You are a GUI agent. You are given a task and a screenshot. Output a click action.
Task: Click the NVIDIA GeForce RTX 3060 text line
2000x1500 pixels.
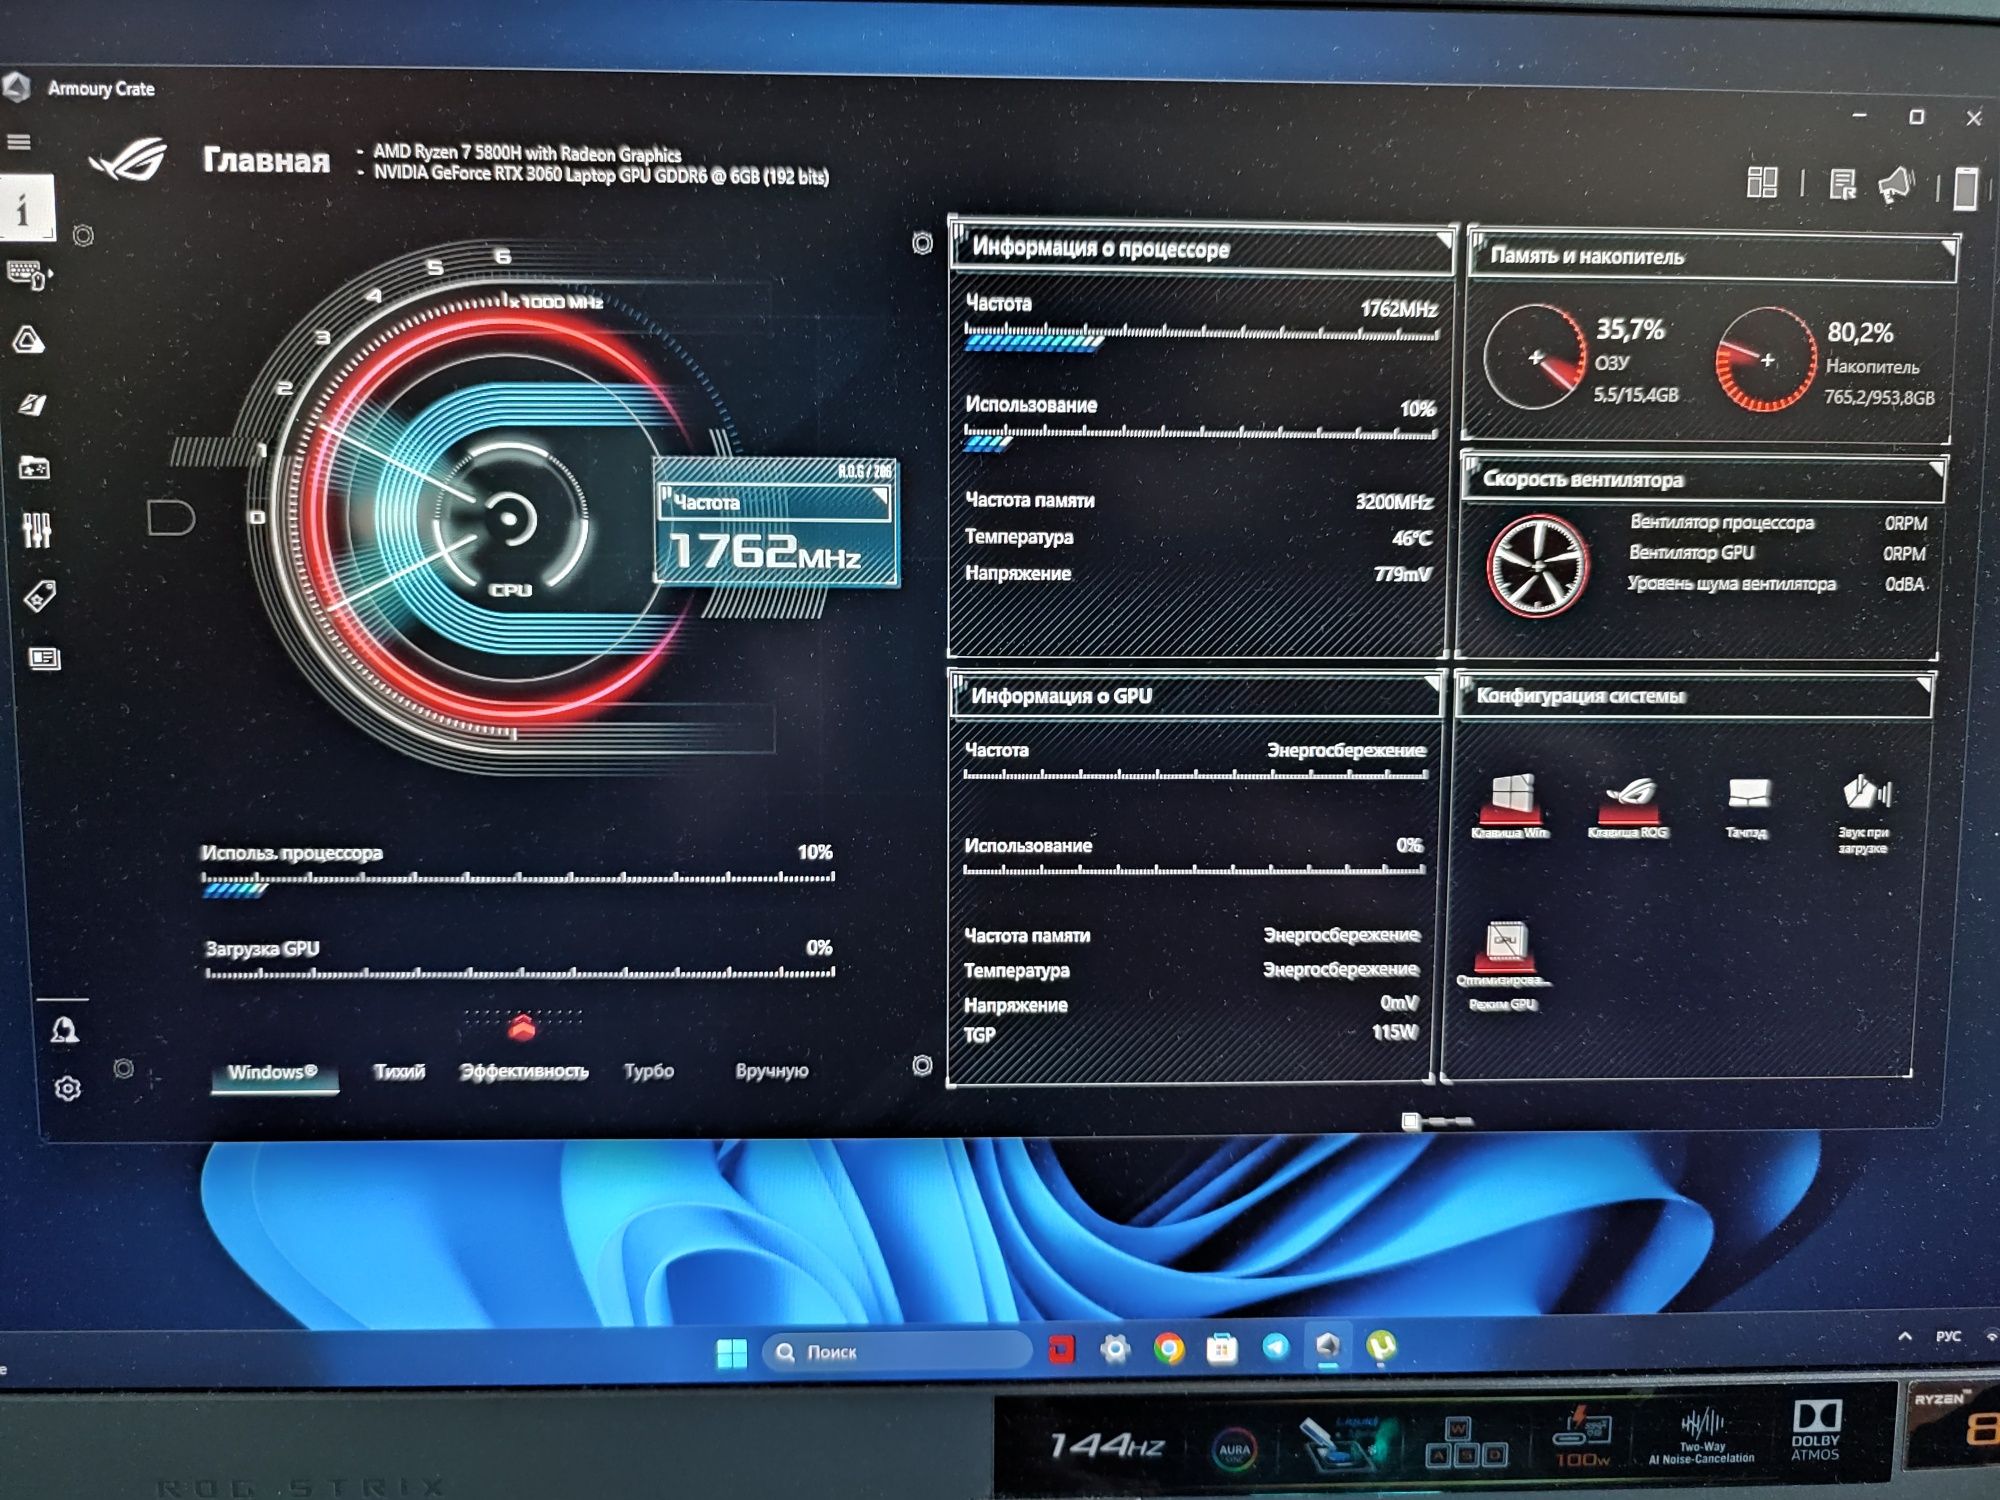601,175
